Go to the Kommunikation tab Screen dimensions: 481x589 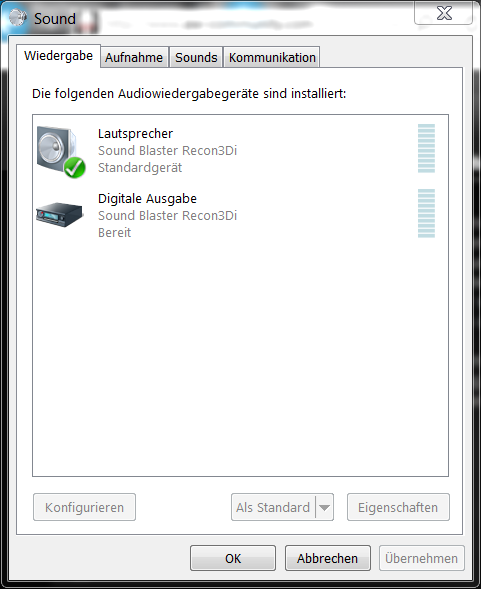pyautogui.click(x=272, y=57)
